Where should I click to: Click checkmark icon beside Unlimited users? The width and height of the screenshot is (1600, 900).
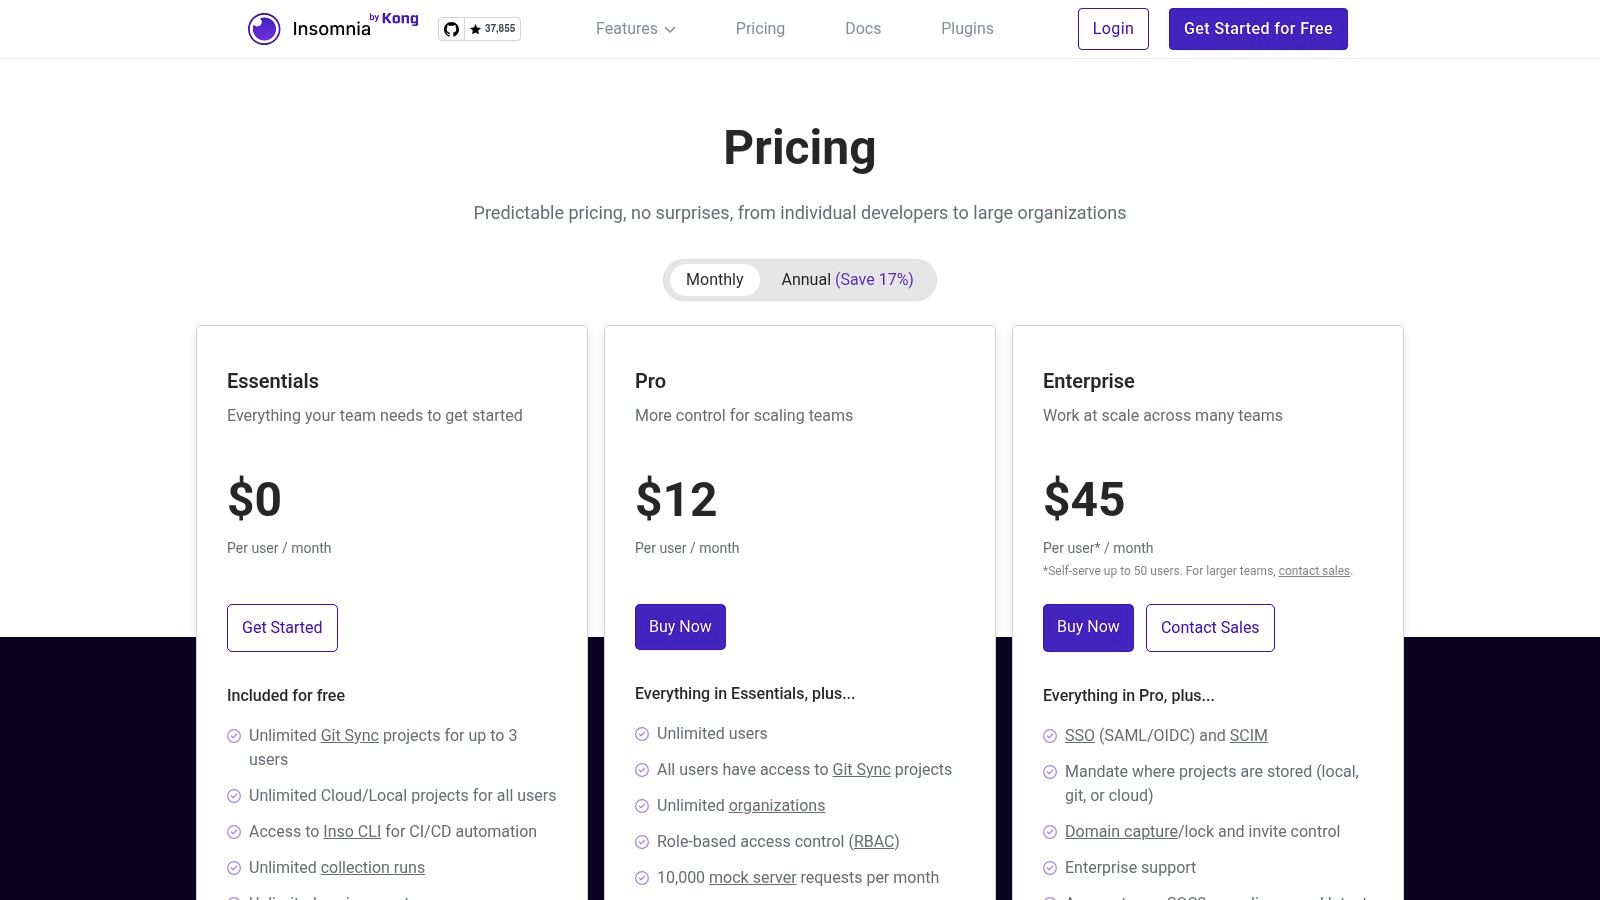[642, 734]
